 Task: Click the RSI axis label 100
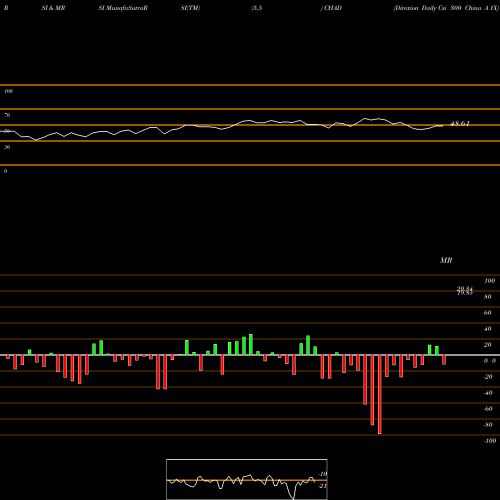click(8, 91)
